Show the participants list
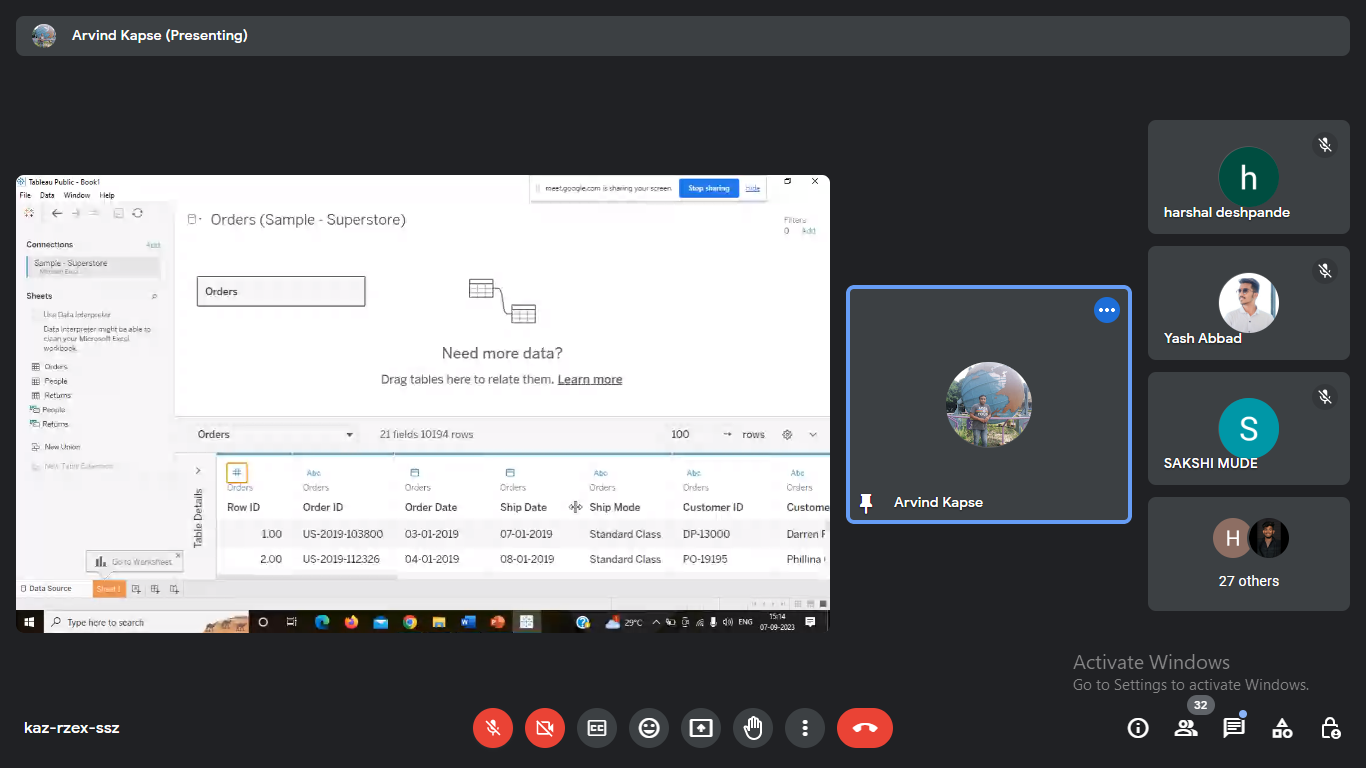 pyautogui.click(x=1186, y=728)
